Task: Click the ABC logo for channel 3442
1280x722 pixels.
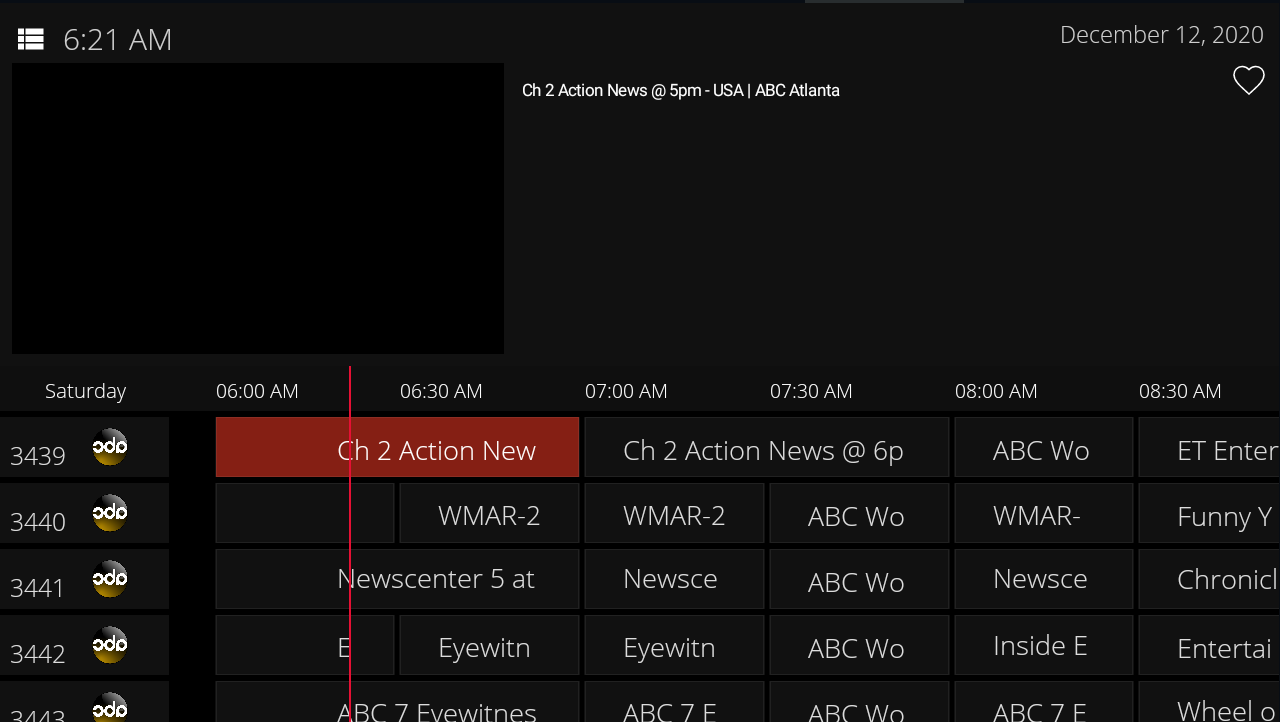Action: tap(110, 645)
